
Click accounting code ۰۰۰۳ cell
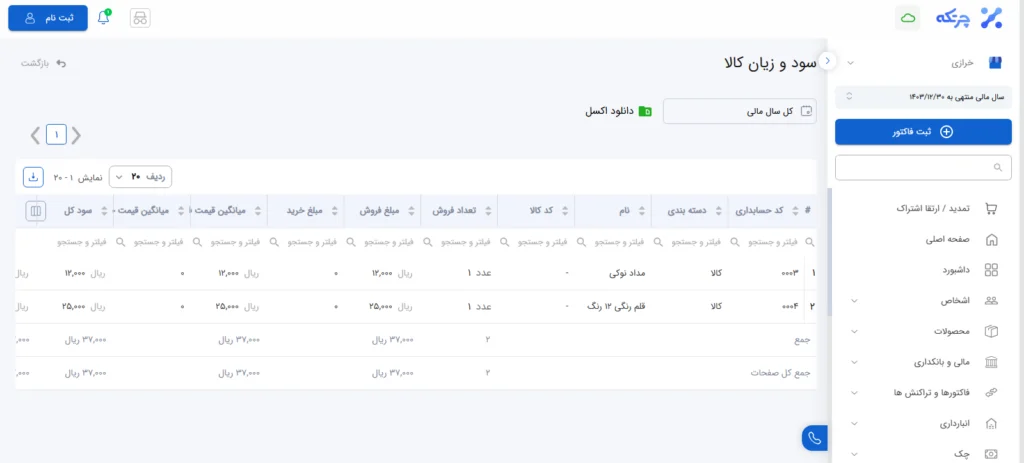tap(790, 274)
